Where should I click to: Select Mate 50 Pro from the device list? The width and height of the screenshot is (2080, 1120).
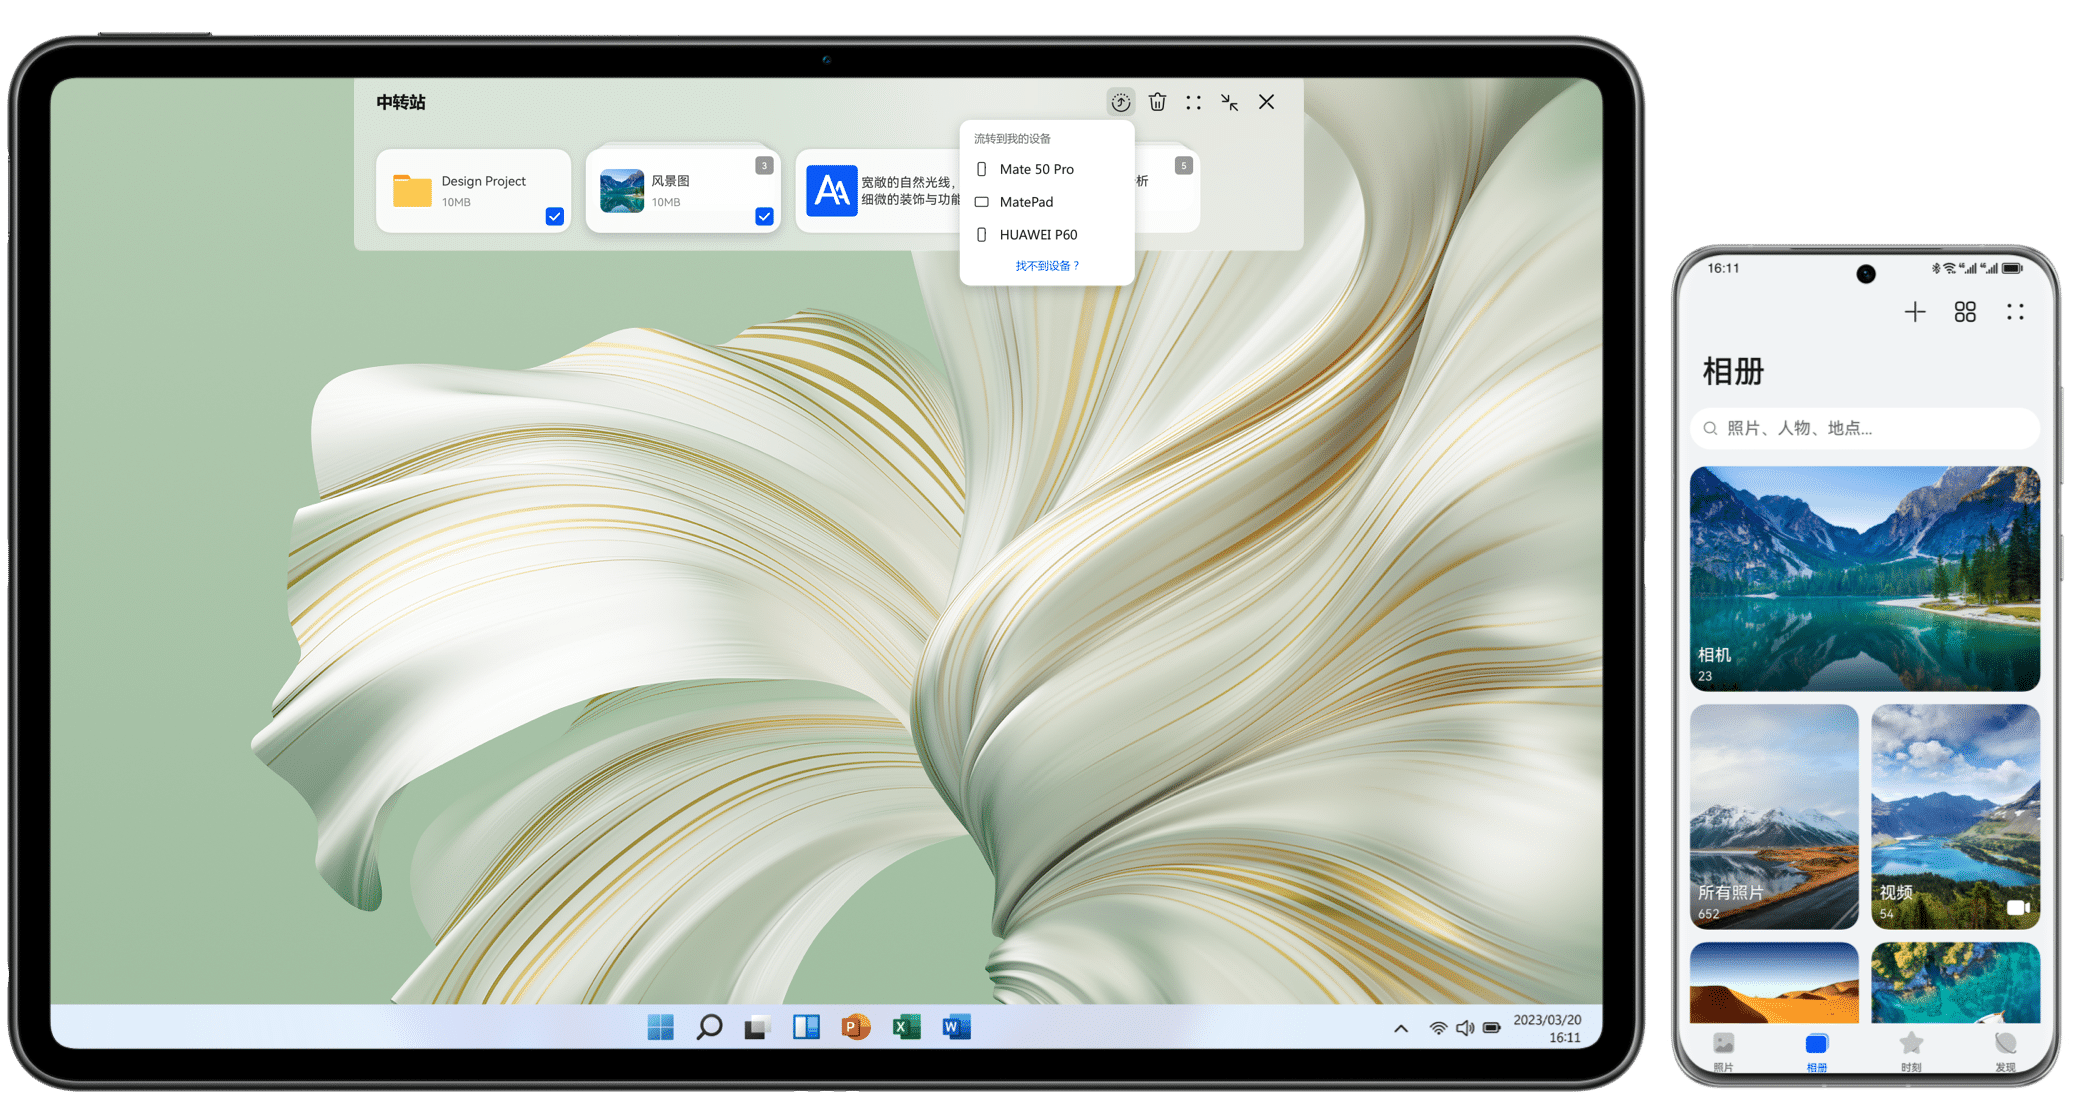point(1037,168)
